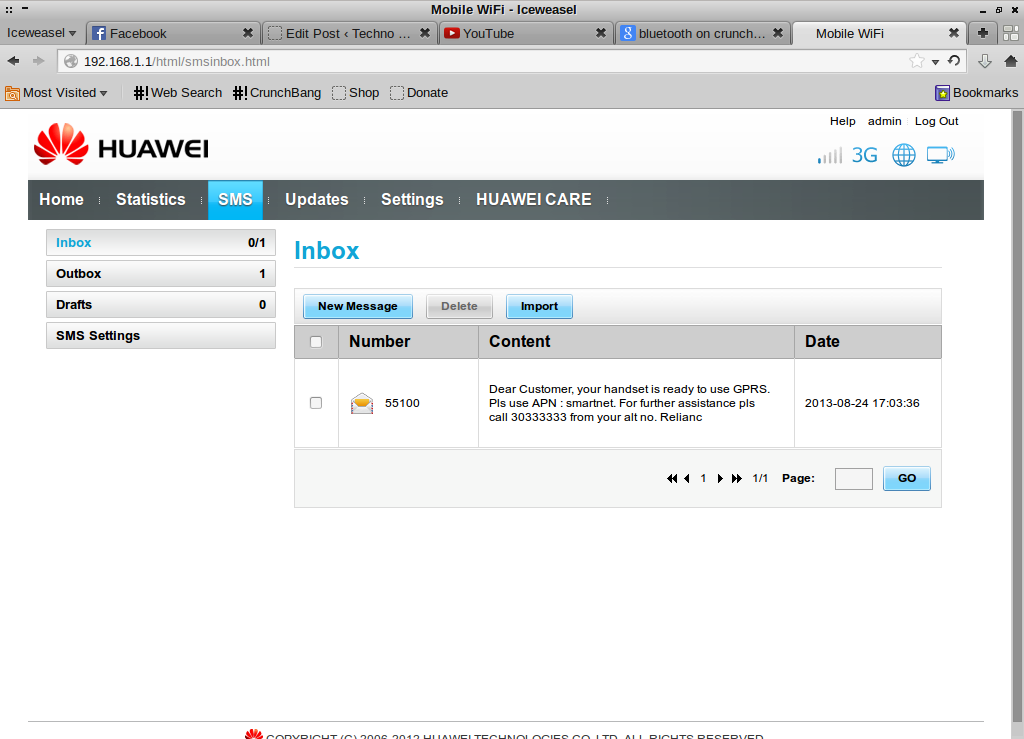This screenshot has height=739, width=1024.
Task: Tick the select-all checkbox in table header
Action: pos(316,342)
